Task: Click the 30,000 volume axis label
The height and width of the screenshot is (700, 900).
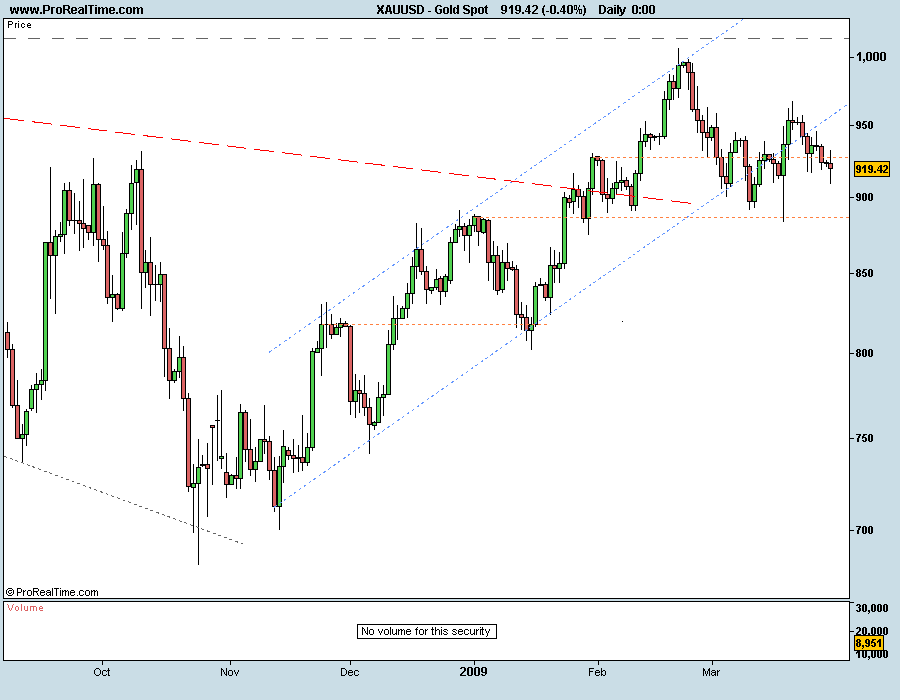Action: tap(871, 608)
